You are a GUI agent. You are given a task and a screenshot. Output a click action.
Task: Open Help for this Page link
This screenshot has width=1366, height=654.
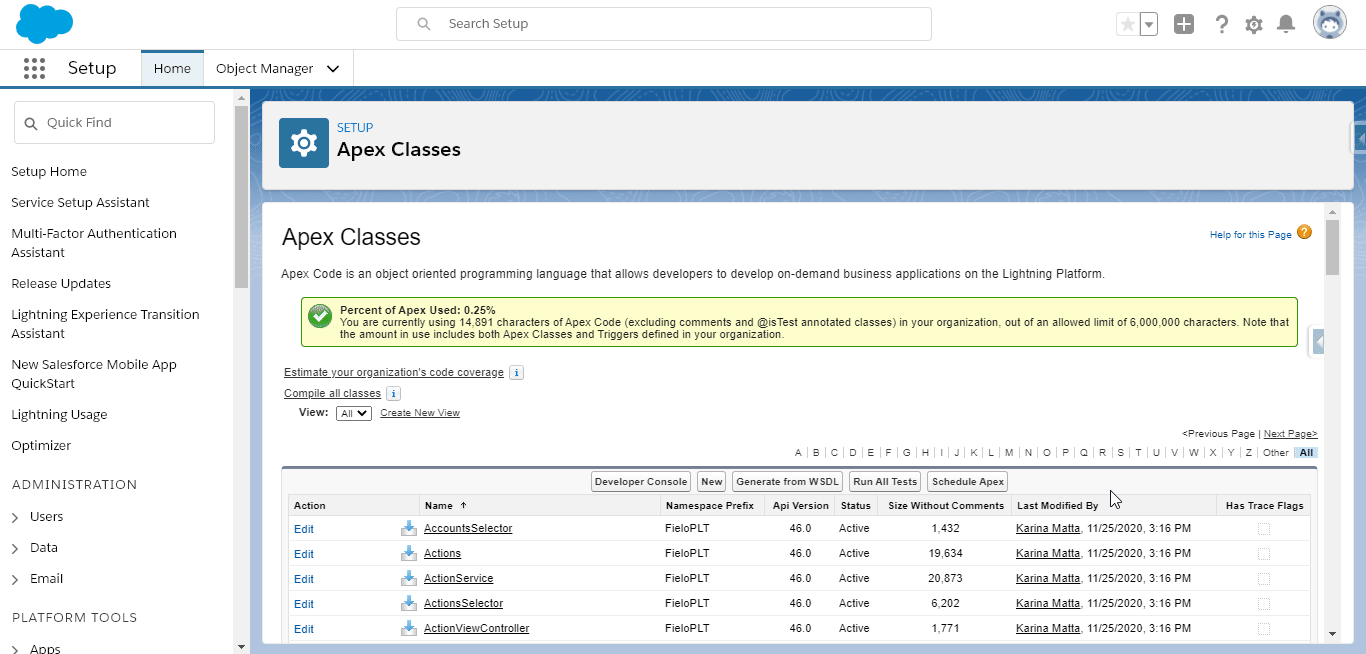pos(1251,235)
